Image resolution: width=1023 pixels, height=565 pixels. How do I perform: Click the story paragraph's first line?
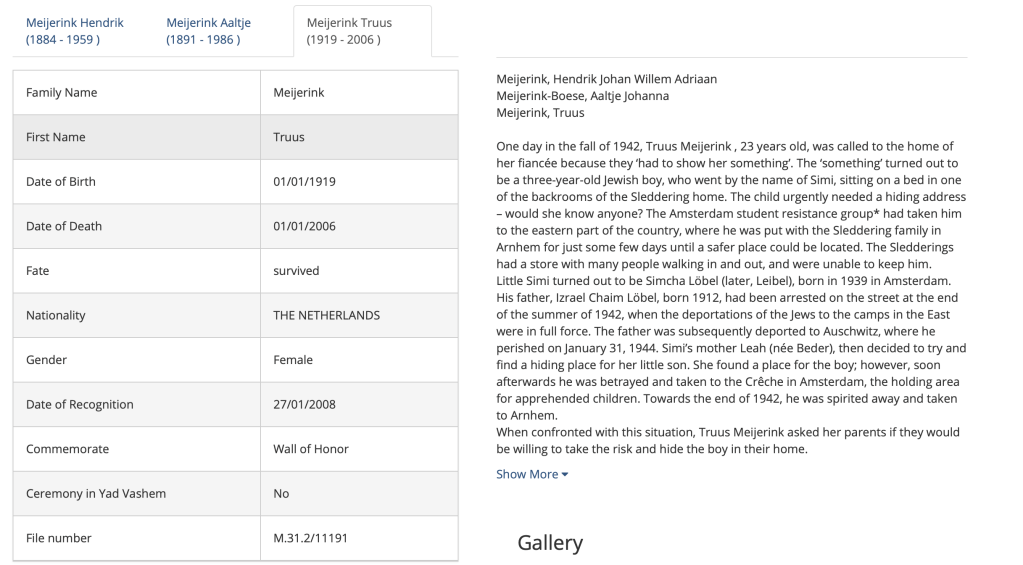click(725, 146)
